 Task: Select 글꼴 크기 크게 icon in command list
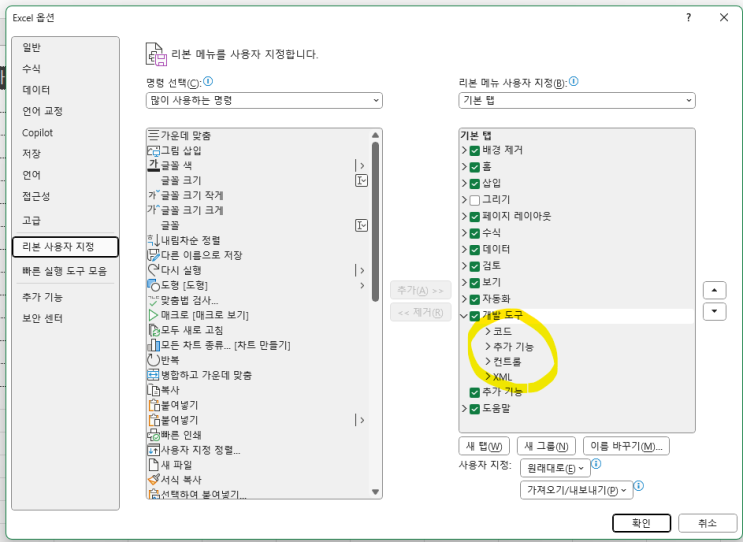(154, 210)
